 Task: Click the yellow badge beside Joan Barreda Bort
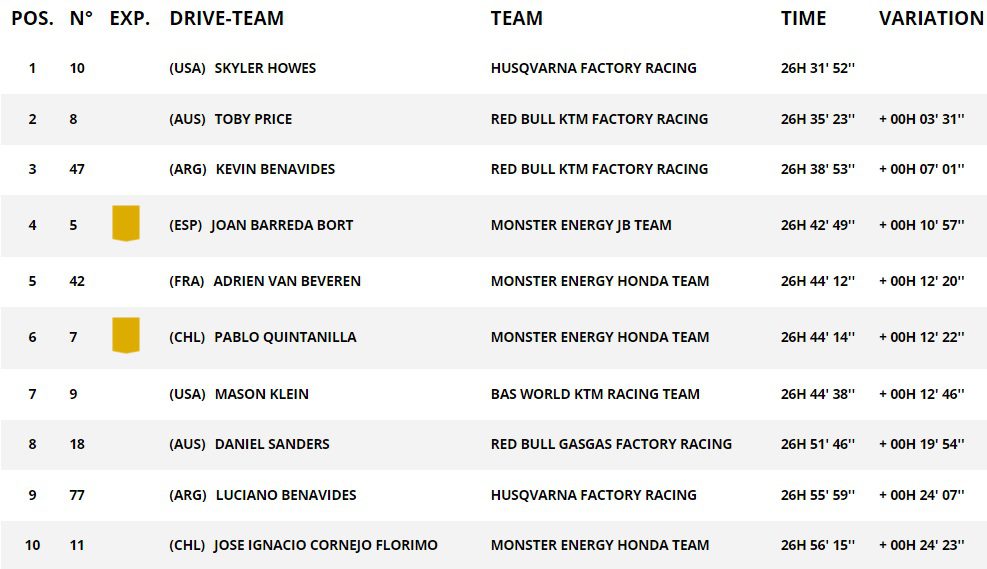click(125, 223)
